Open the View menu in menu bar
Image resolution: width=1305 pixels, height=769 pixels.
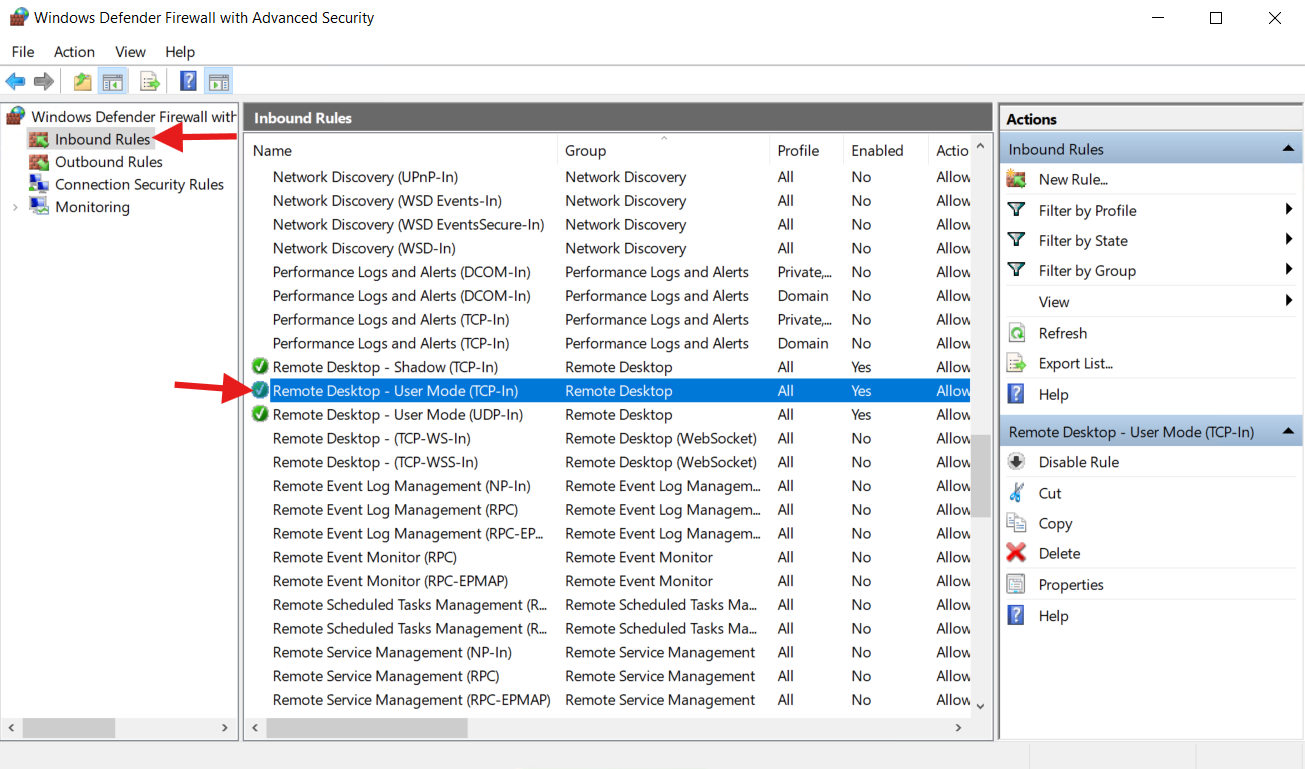(x=130, y=51)
